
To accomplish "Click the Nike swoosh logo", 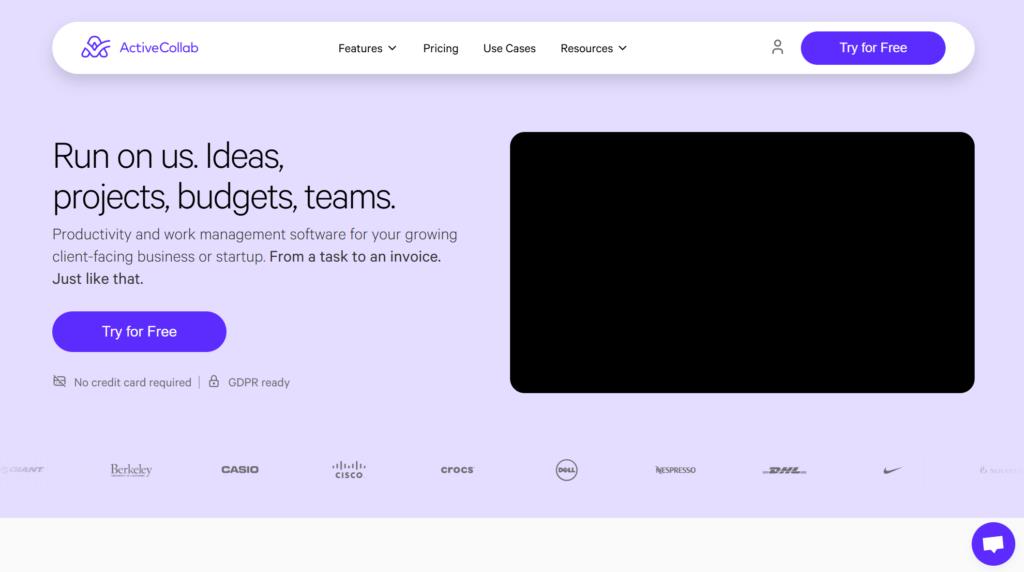I will pyautogui.click(x=892, y=469).
